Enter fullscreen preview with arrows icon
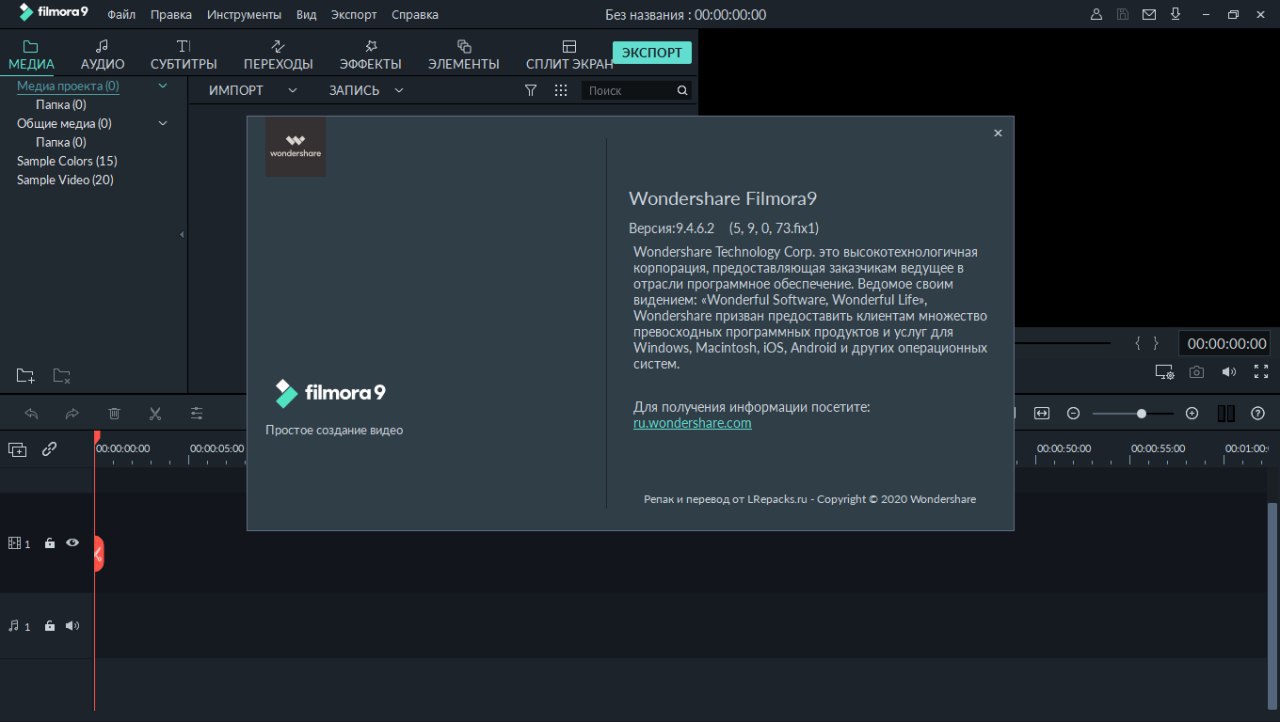This screenshot has height=722, width=1280. tap(1261, 372)
